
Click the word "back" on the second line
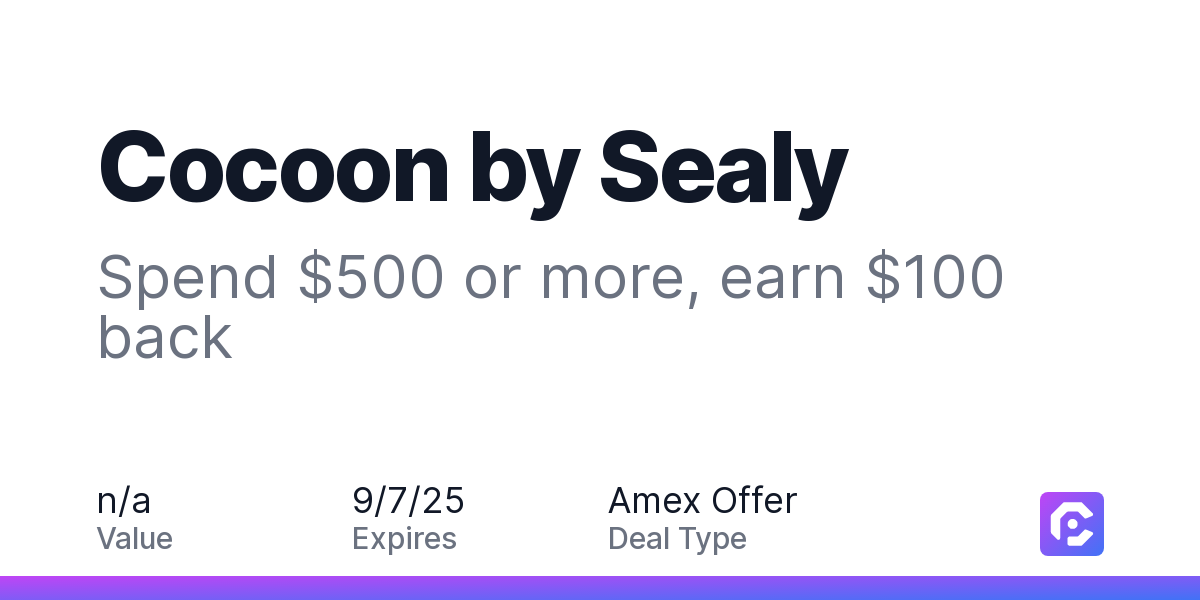click(x=165, y=336)
